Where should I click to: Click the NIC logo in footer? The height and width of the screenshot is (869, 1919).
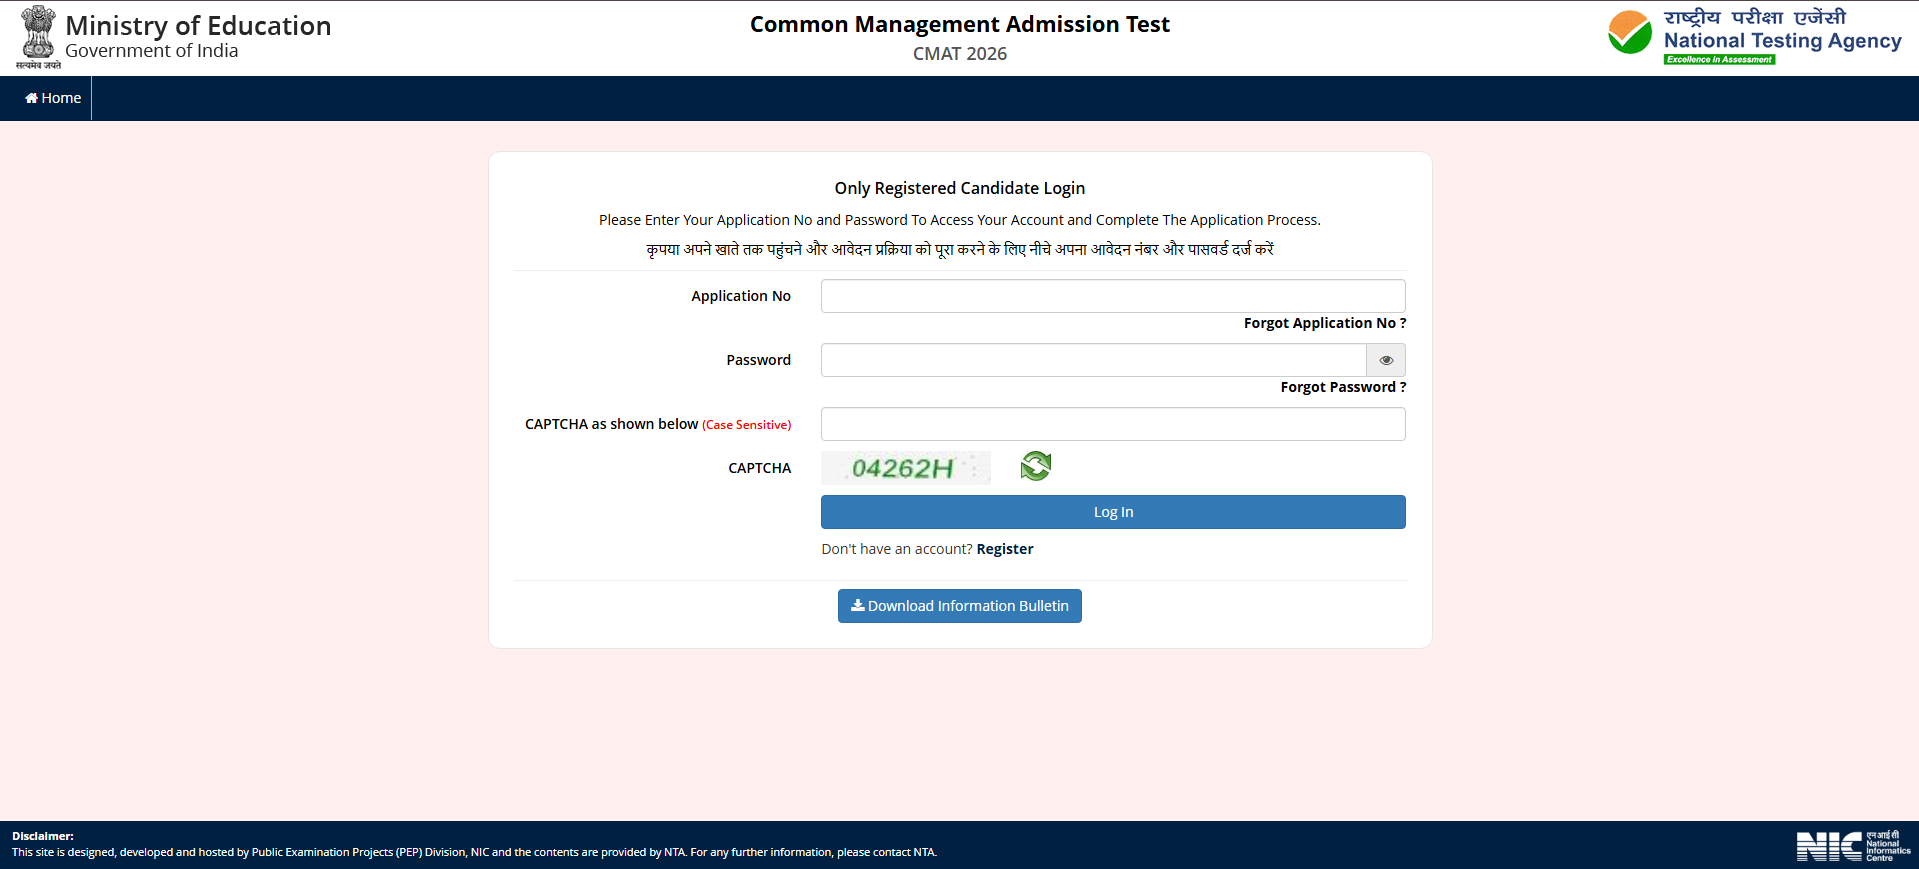[1853, 846]
